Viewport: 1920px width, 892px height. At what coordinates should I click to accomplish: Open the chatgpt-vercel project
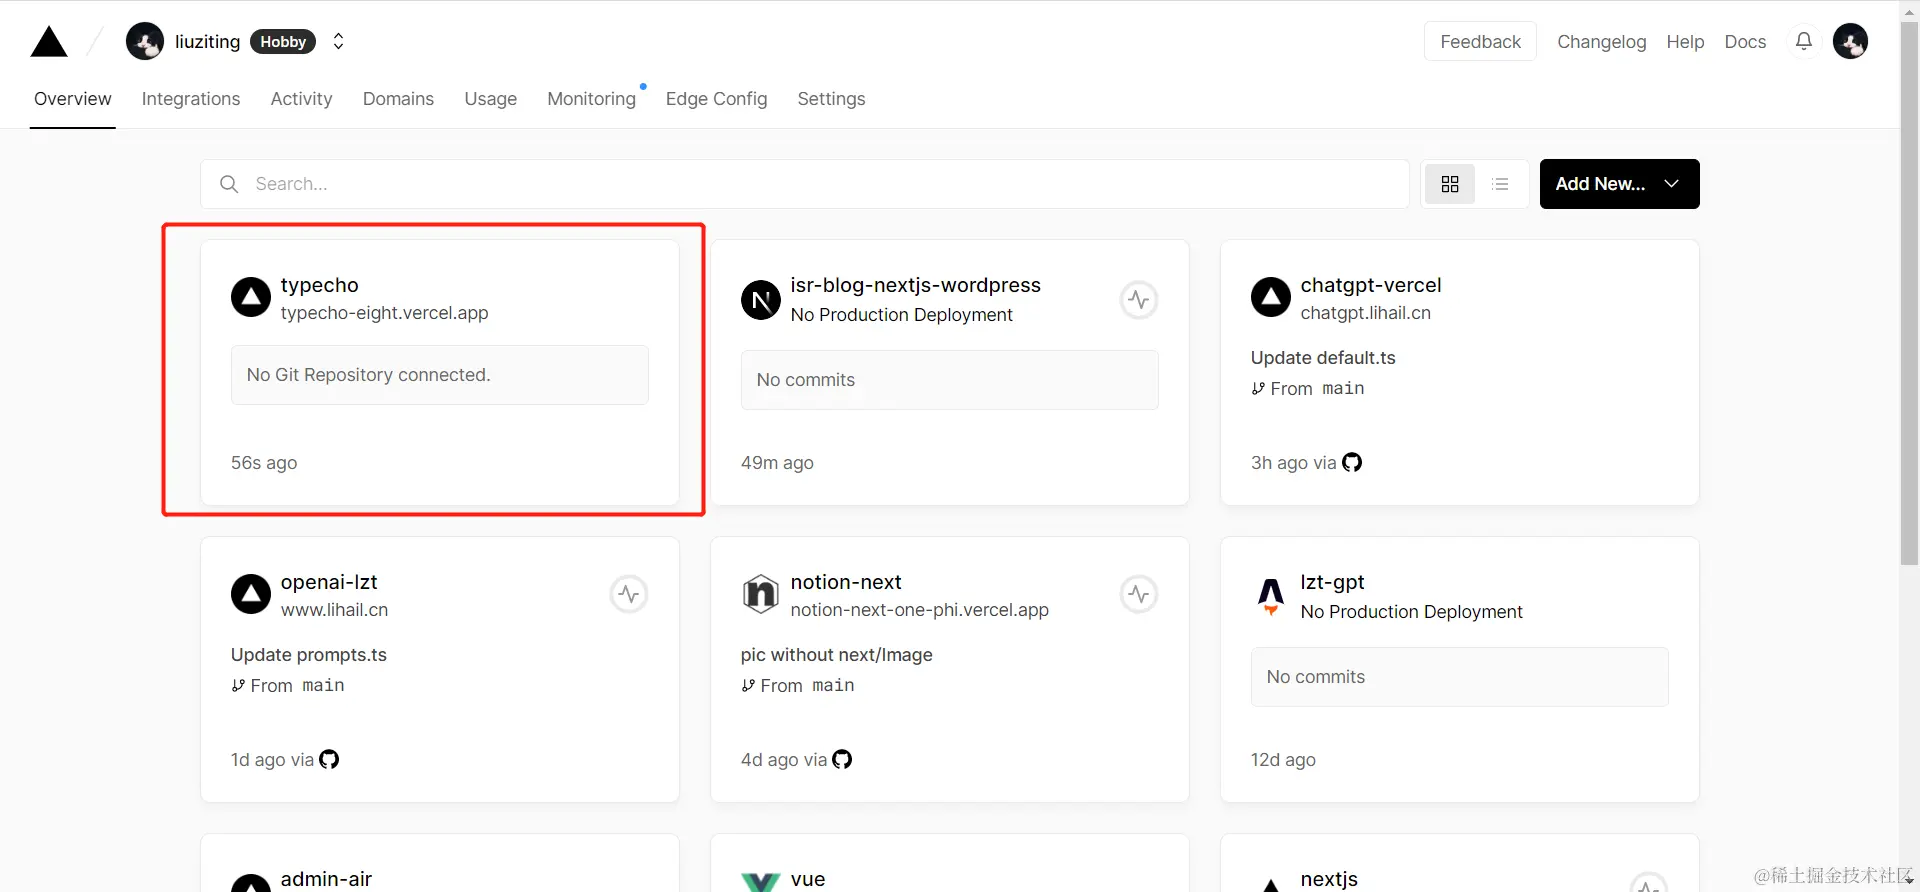point(1370,285)
